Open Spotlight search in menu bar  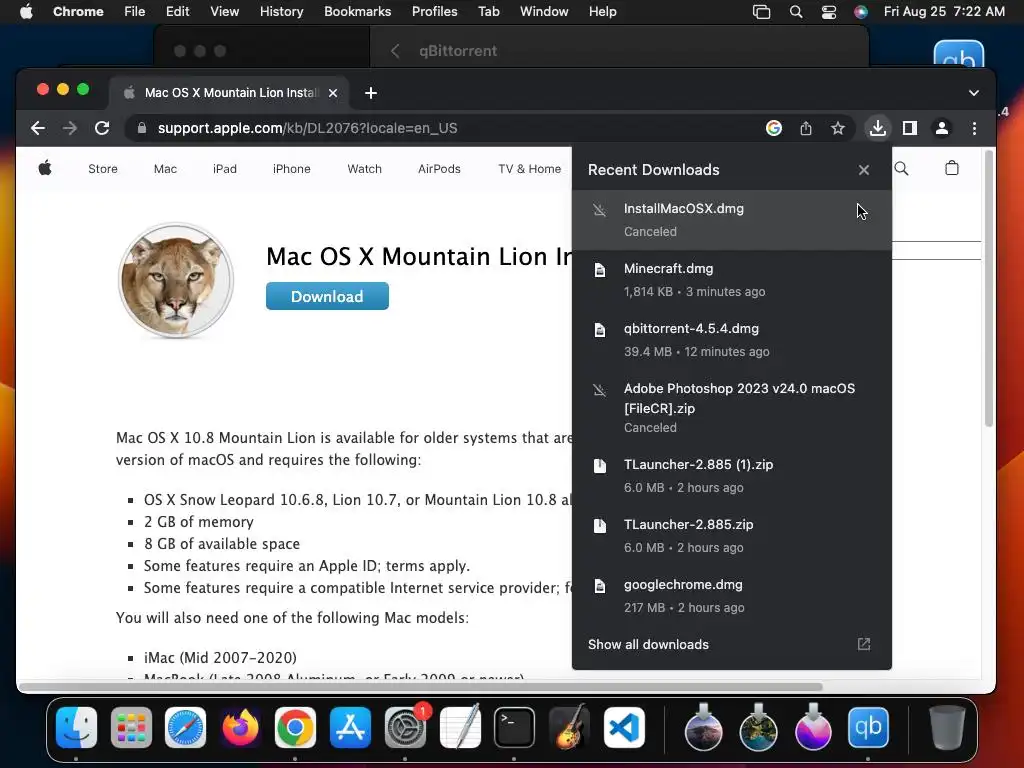795,12
